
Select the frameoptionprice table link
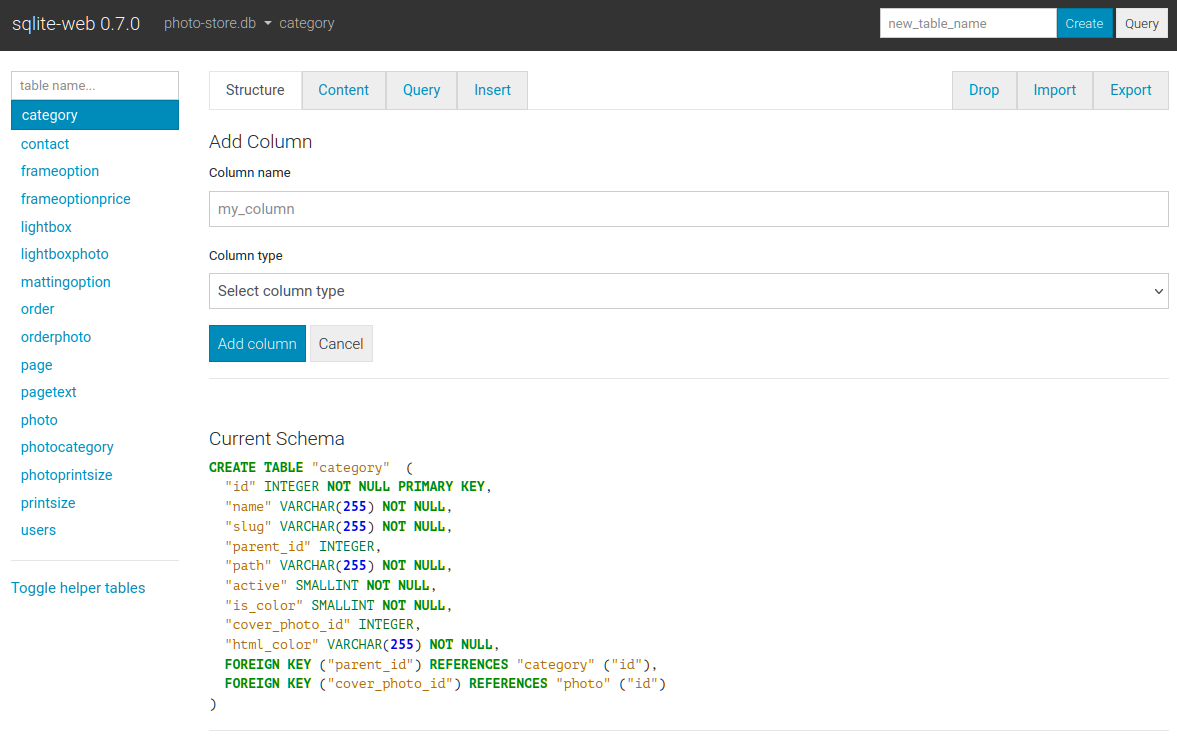click(x=76, y=199)
